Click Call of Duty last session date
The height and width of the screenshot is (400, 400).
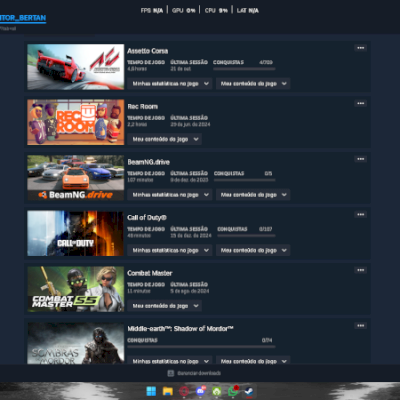point(191,235)
